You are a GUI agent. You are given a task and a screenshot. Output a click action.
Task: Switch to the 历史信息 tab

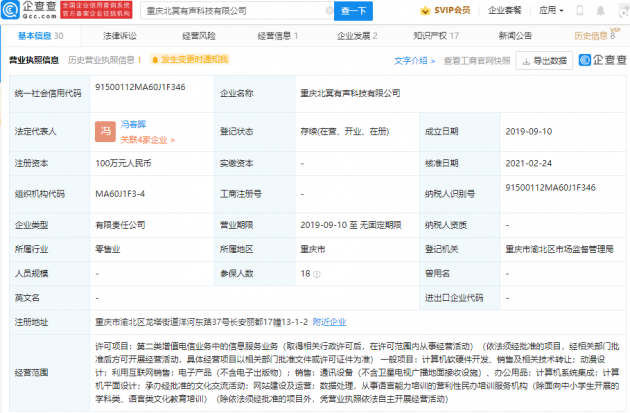[x=595, y=36]
